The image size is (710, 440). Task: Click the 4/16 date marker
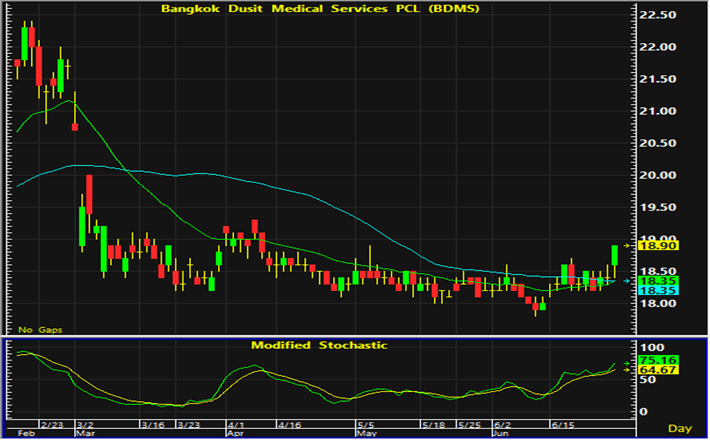289,425
